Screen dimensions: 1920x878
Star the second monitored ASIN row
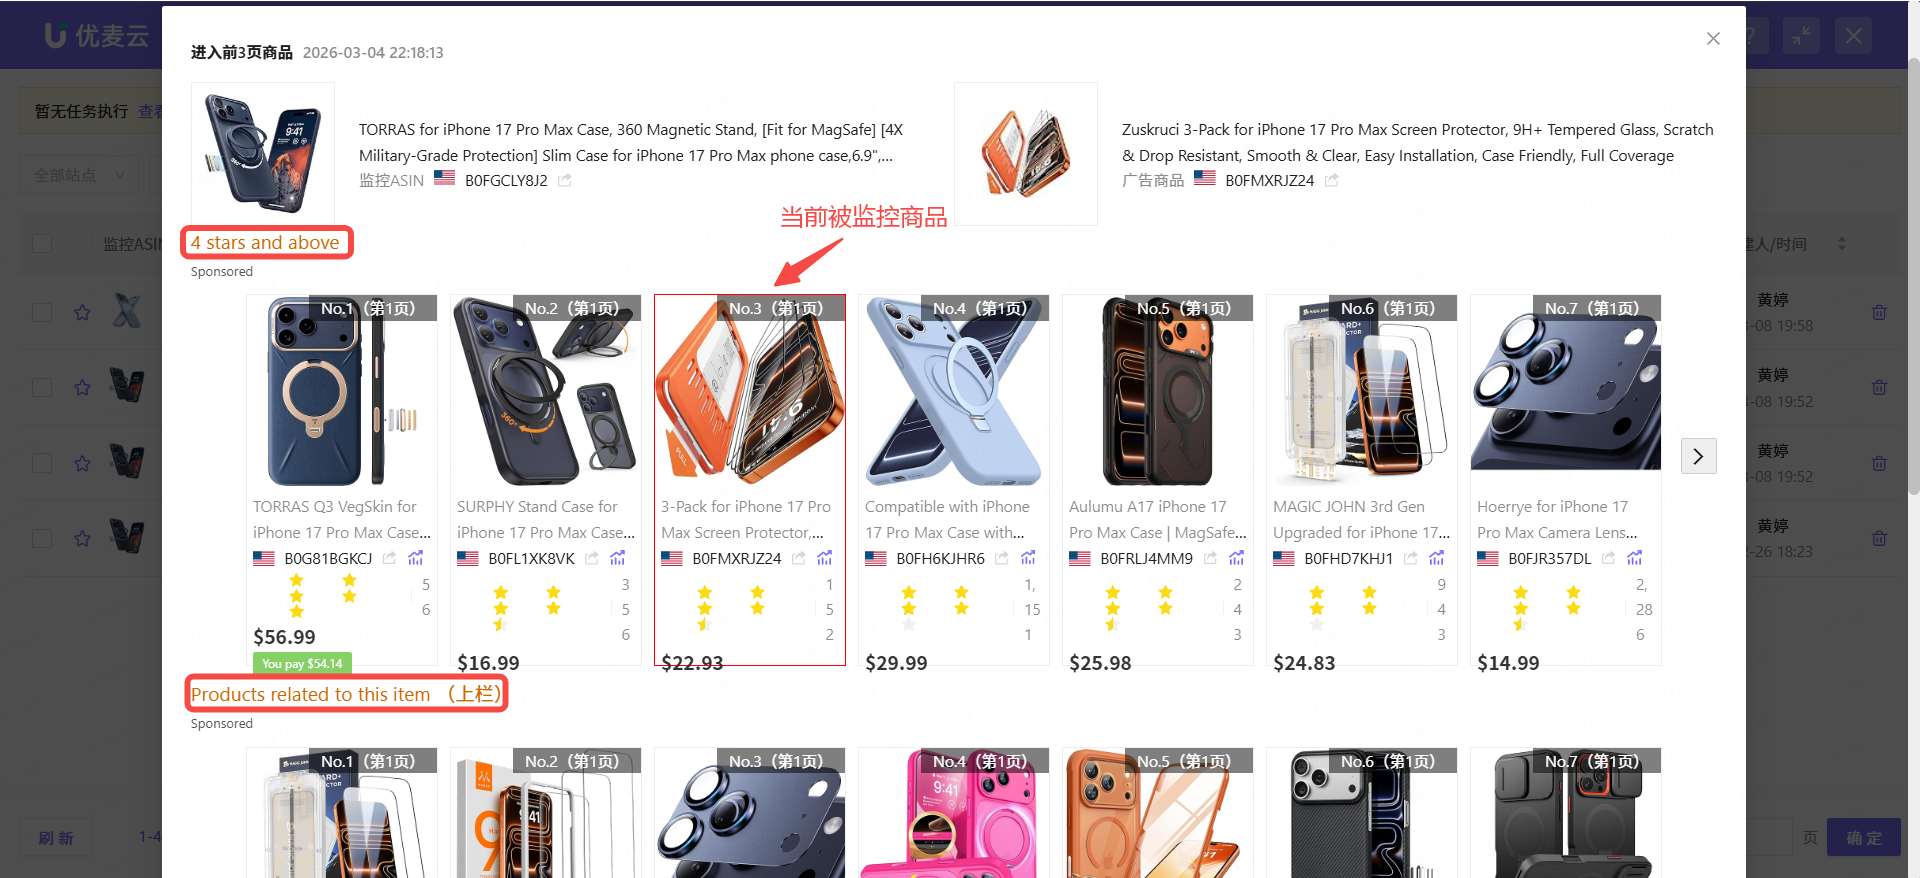[83, 387]
